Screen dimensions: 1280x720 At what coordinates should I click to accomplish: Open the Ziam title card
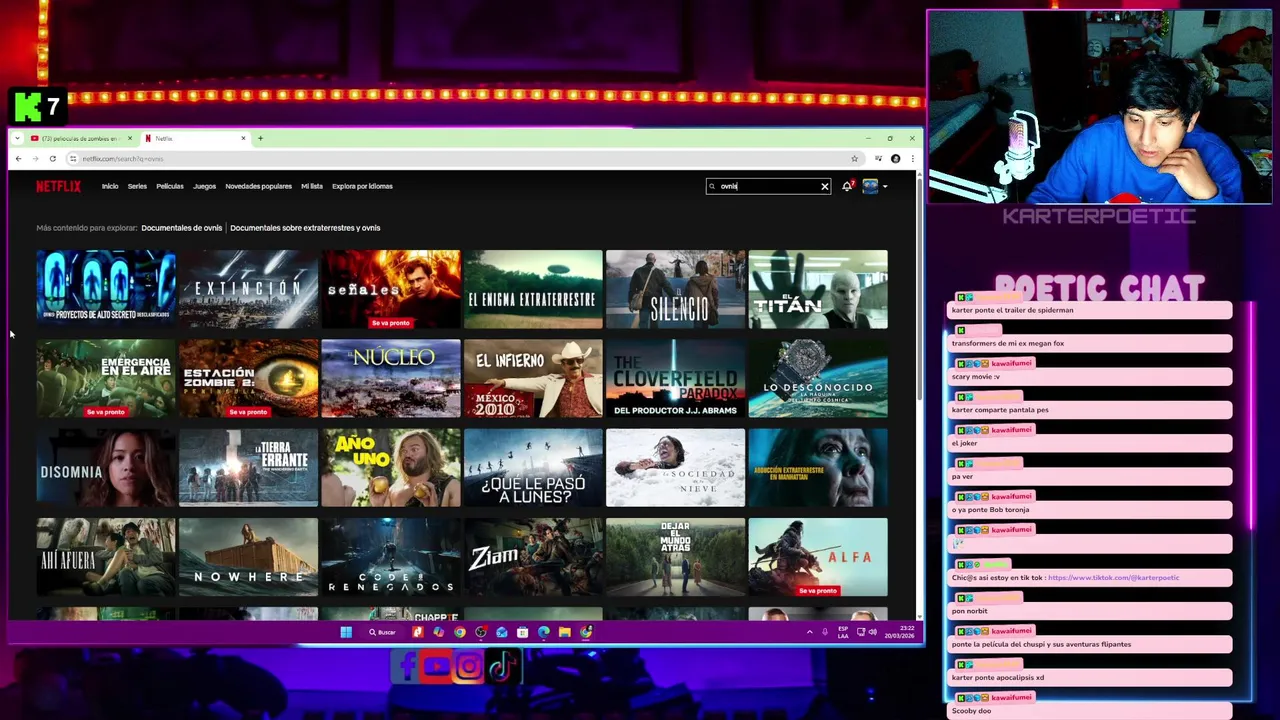(x=533, y=557)
